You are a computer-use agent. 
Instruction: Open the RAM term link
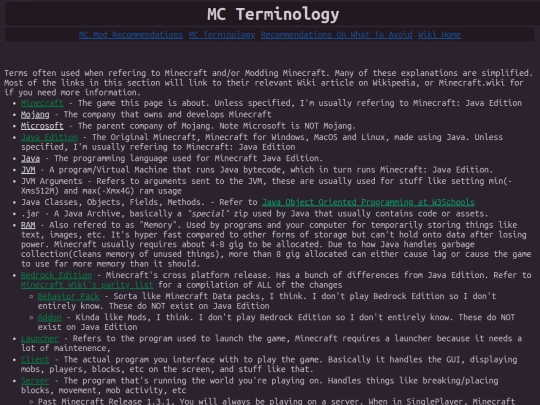pos(28,225)
